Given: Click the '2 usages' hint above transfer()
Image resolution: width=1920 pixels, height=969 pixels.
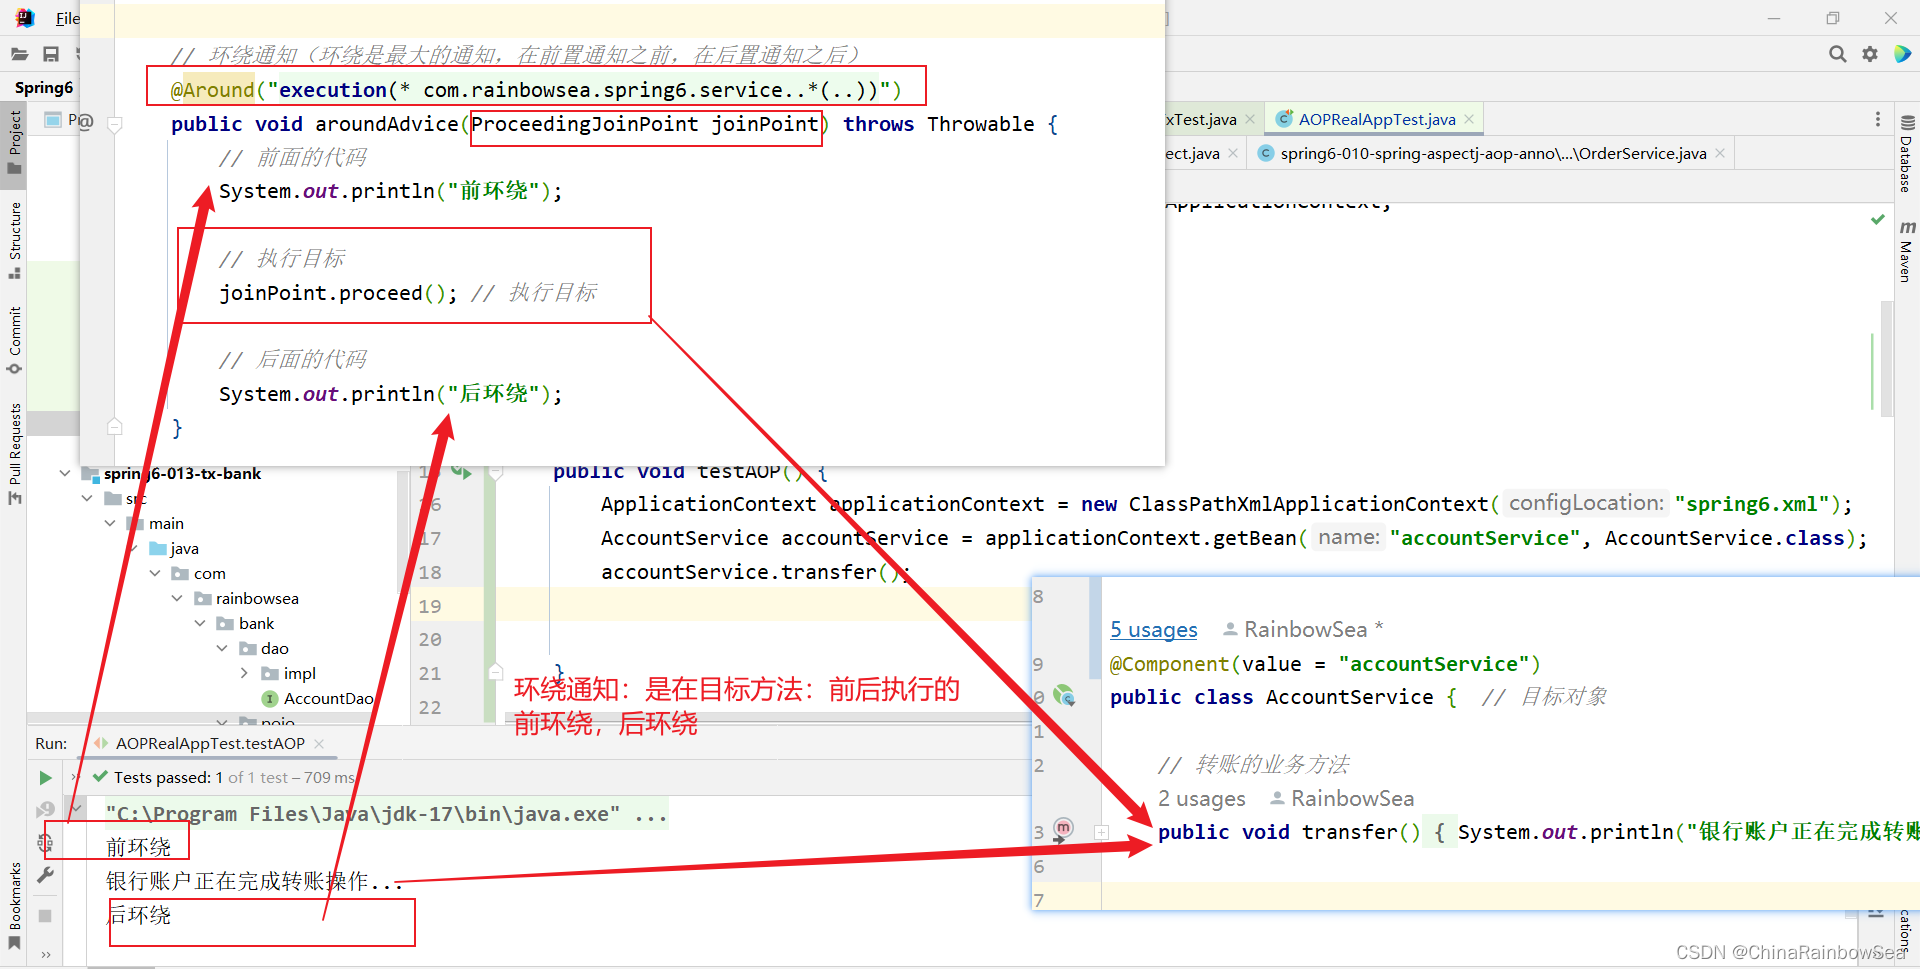Looking at the screenshot, I should [x=1201, y=798].
